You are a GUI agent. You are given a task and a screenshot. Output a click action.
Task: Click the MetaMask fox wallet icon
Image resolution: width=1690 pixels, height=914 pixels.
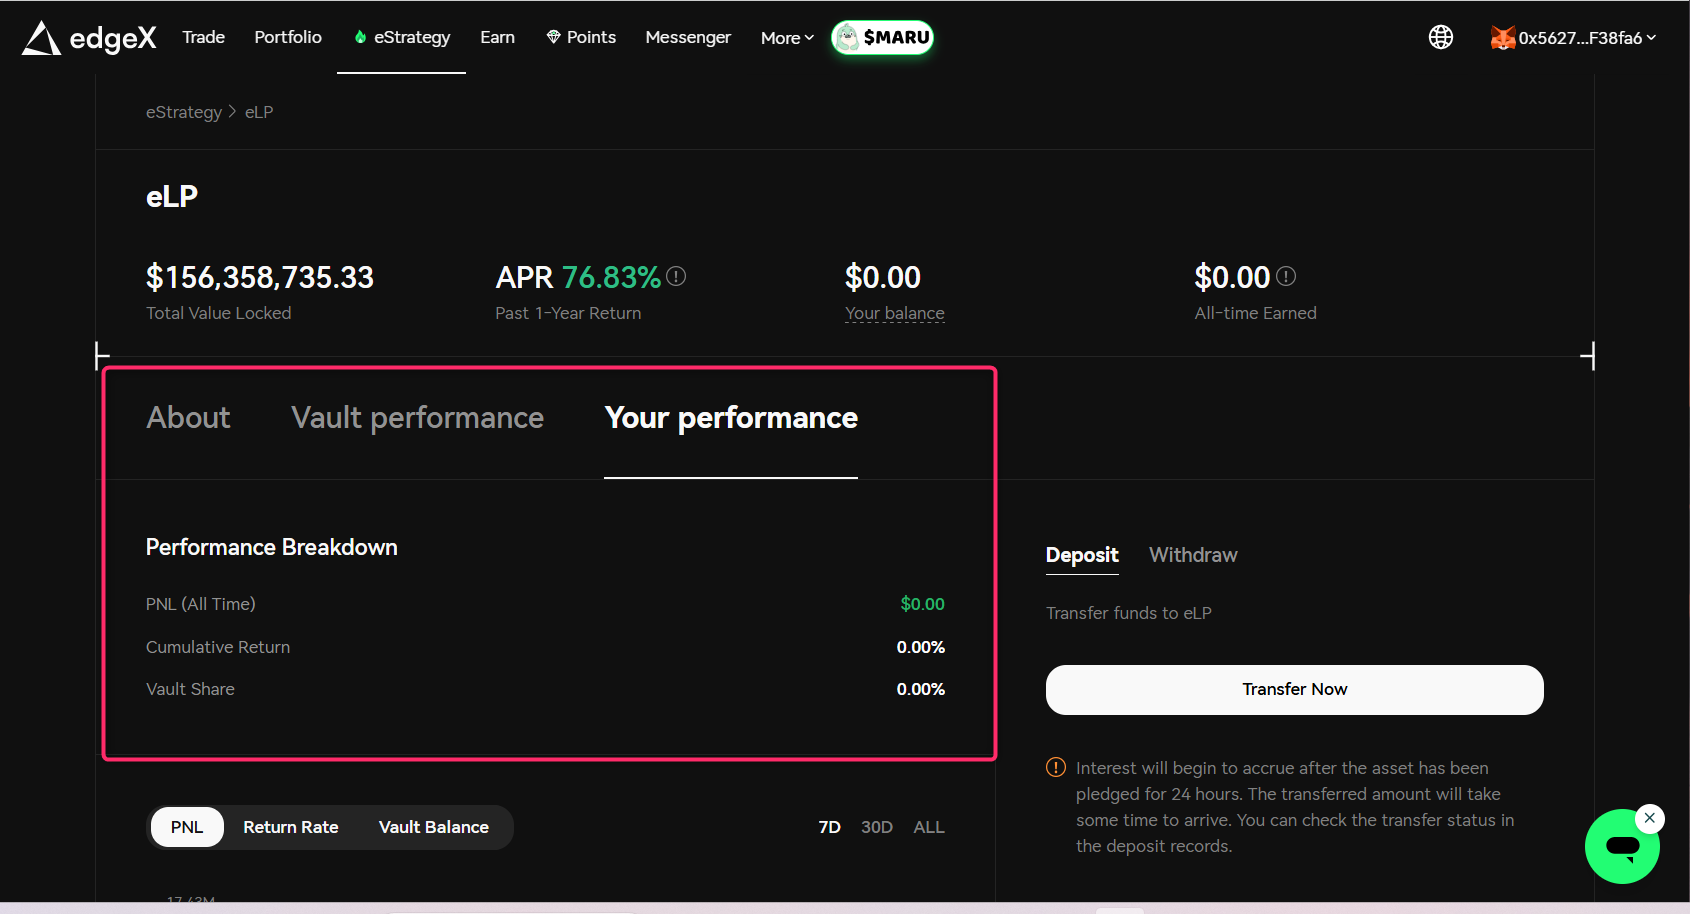click(1502, 38)
